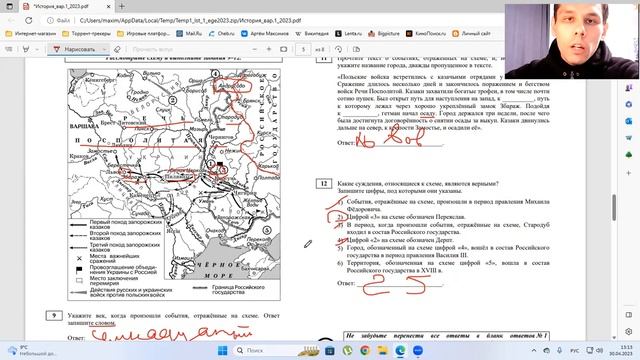Click the question number 9 box
The height and width of the screenshot is (360, 640).
pyautogui.click(x=54, y=316)
